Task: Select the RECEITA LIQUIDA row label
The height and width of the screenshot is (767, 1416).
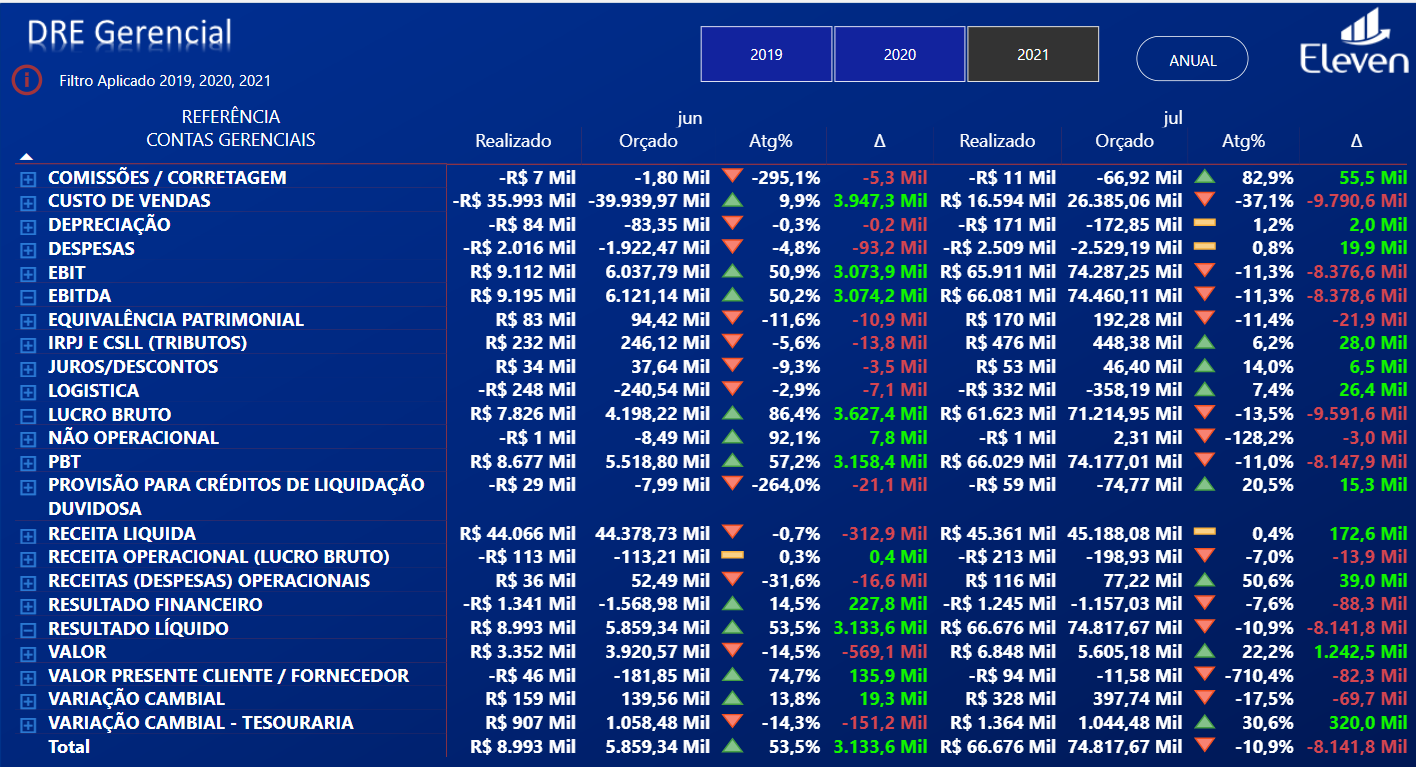Action: [x=122, y=534]
